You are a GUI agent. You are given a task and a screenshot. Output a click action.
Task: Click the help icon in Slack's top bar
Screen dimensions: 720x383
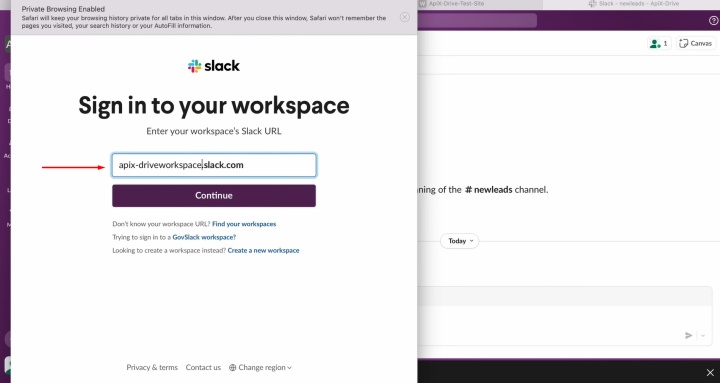(714, 21)
